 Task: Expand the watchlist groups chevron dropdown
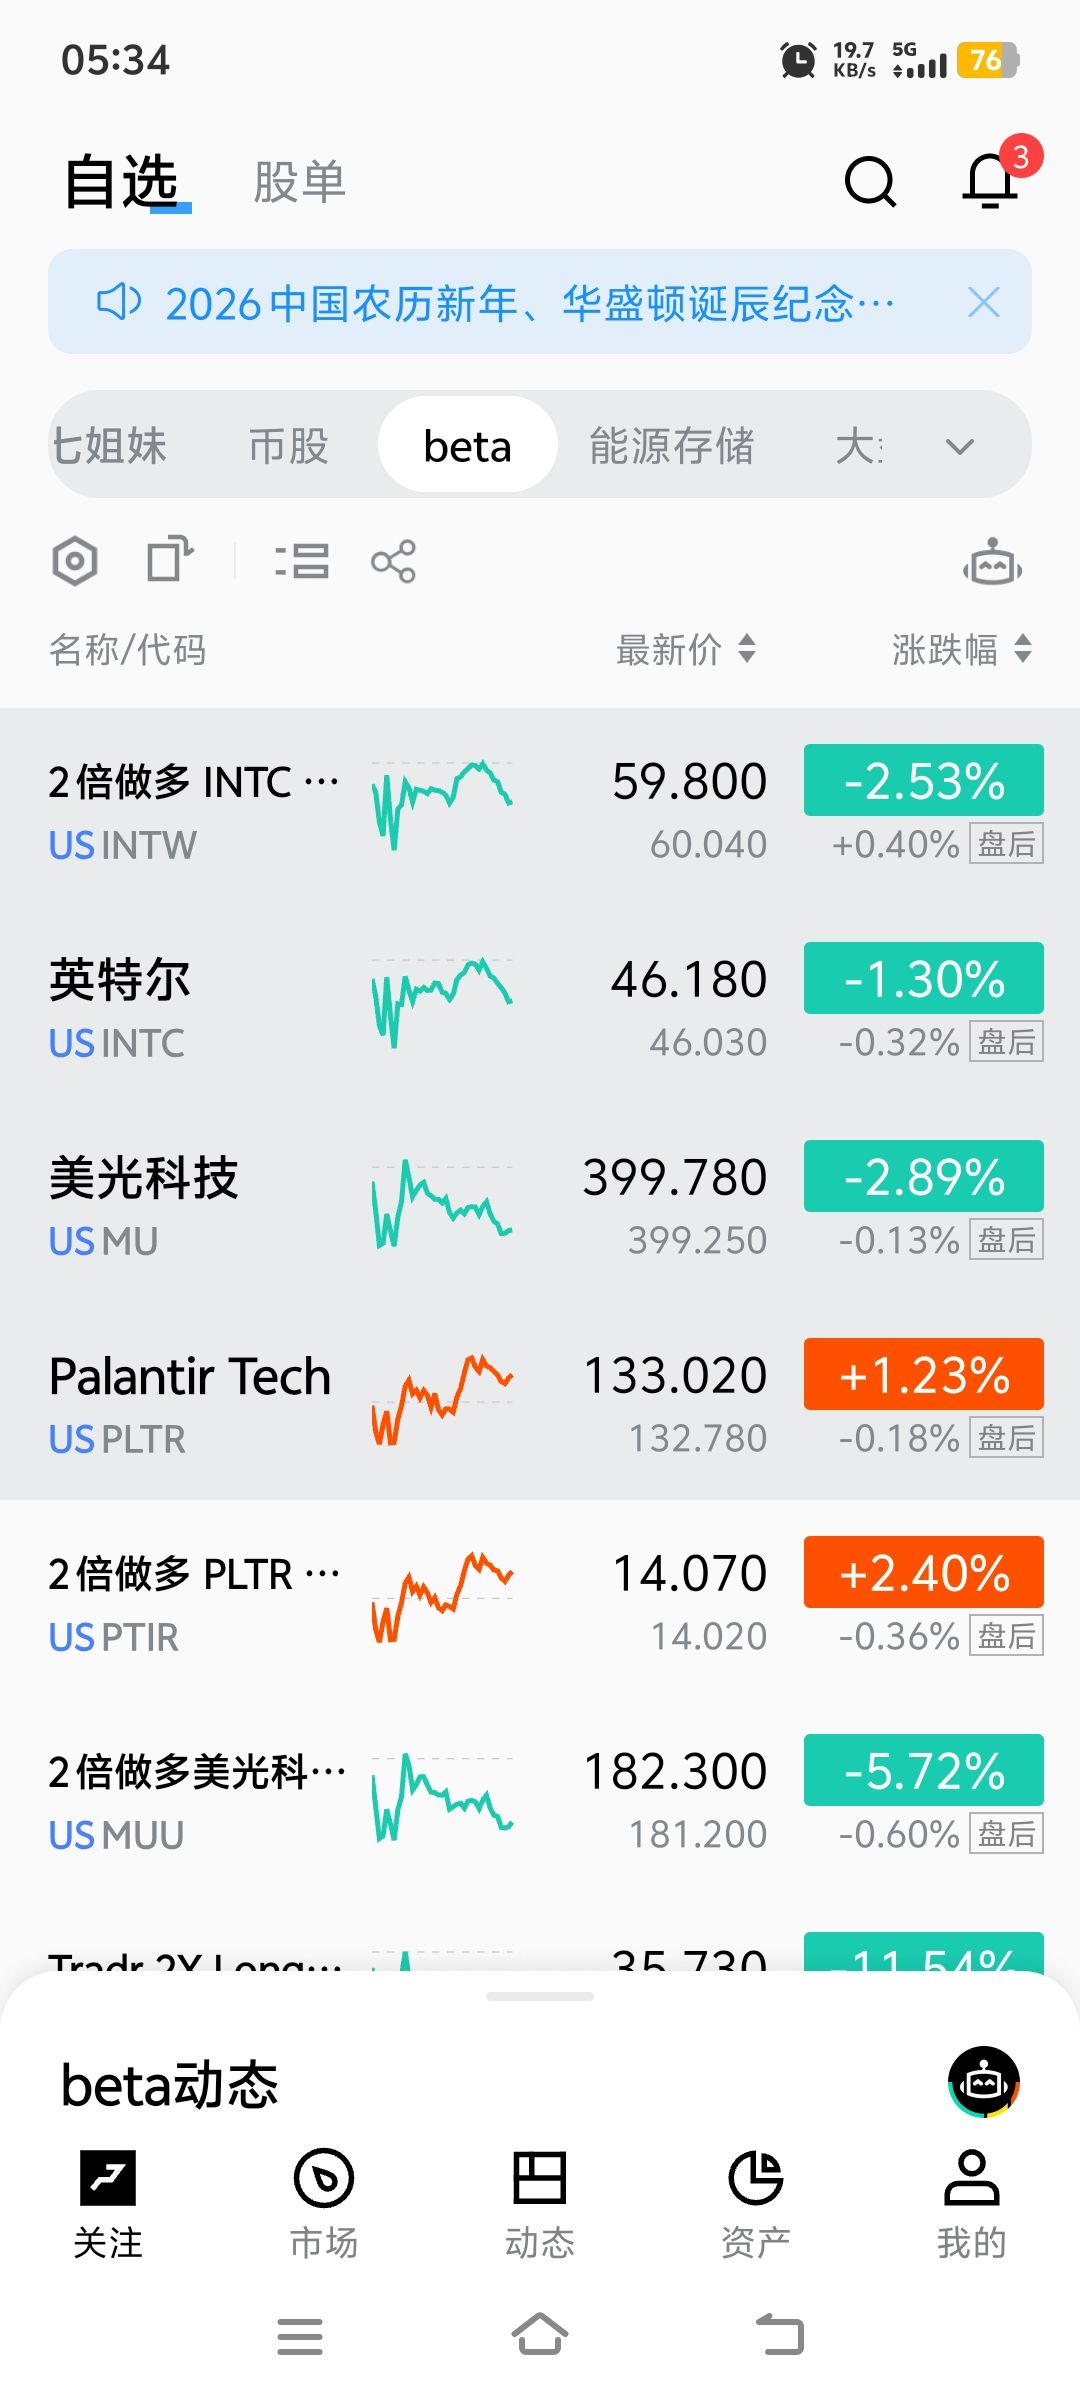point(959,446)
